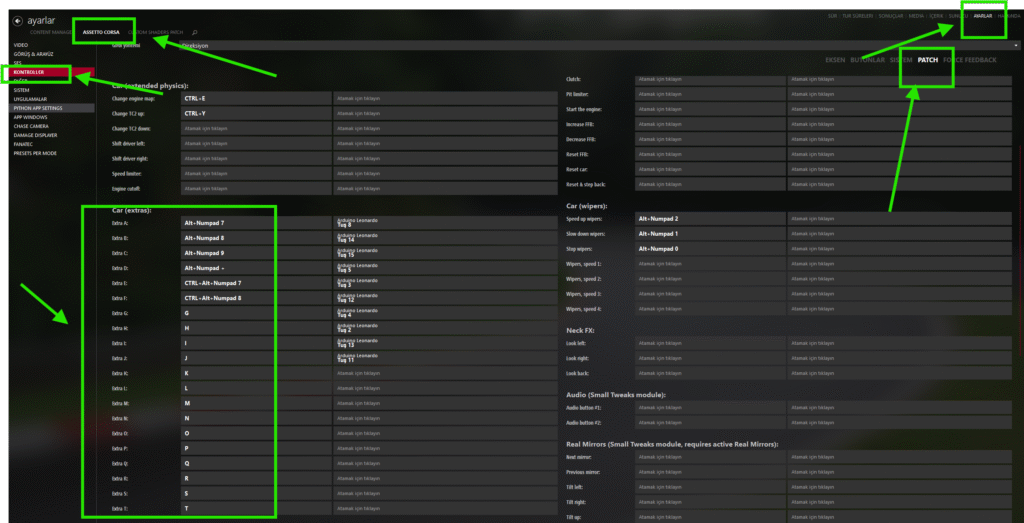Click the M key binding for Extra M
Image resolution: width=1024 pixels, height=523 pixels.
tap(256, 403)
